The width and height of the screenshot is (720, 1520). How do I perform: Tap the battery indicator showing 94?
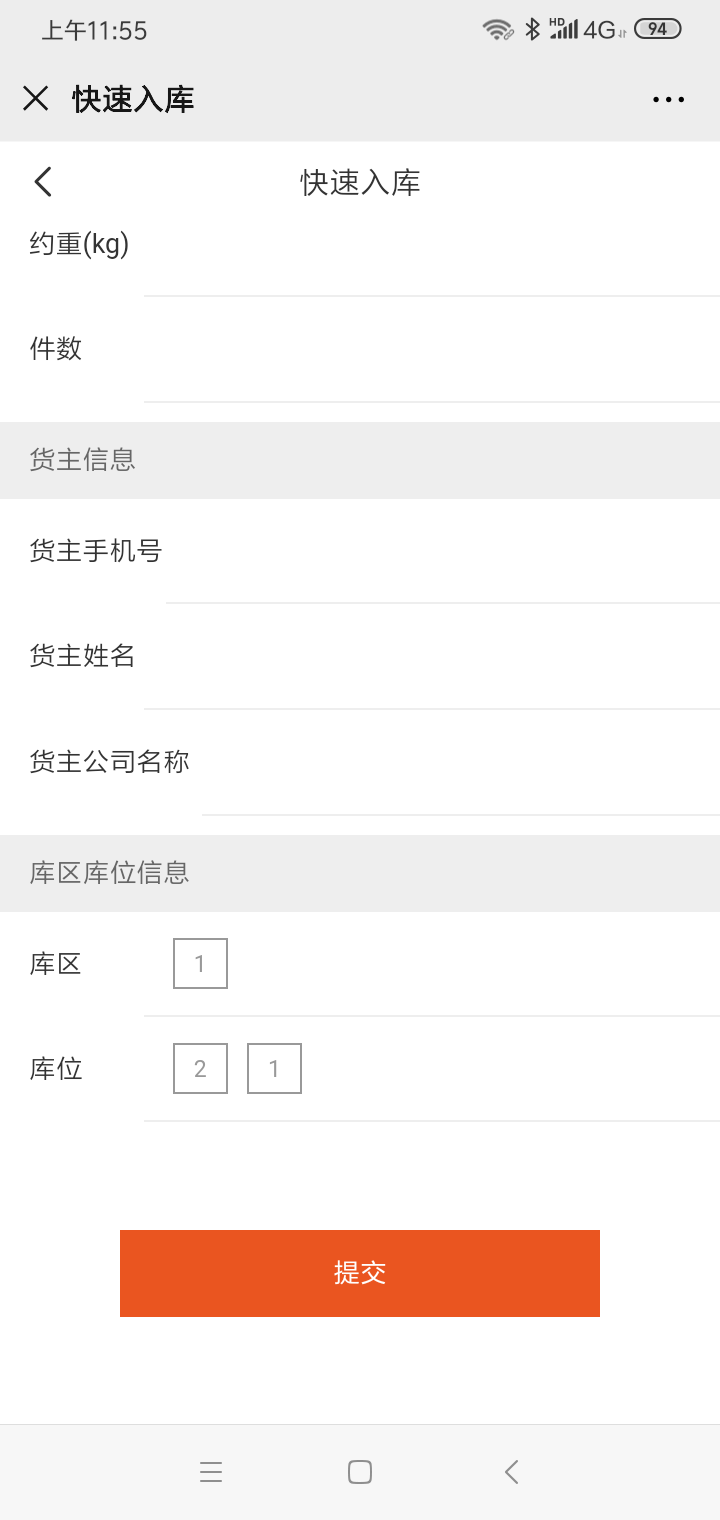658,29
